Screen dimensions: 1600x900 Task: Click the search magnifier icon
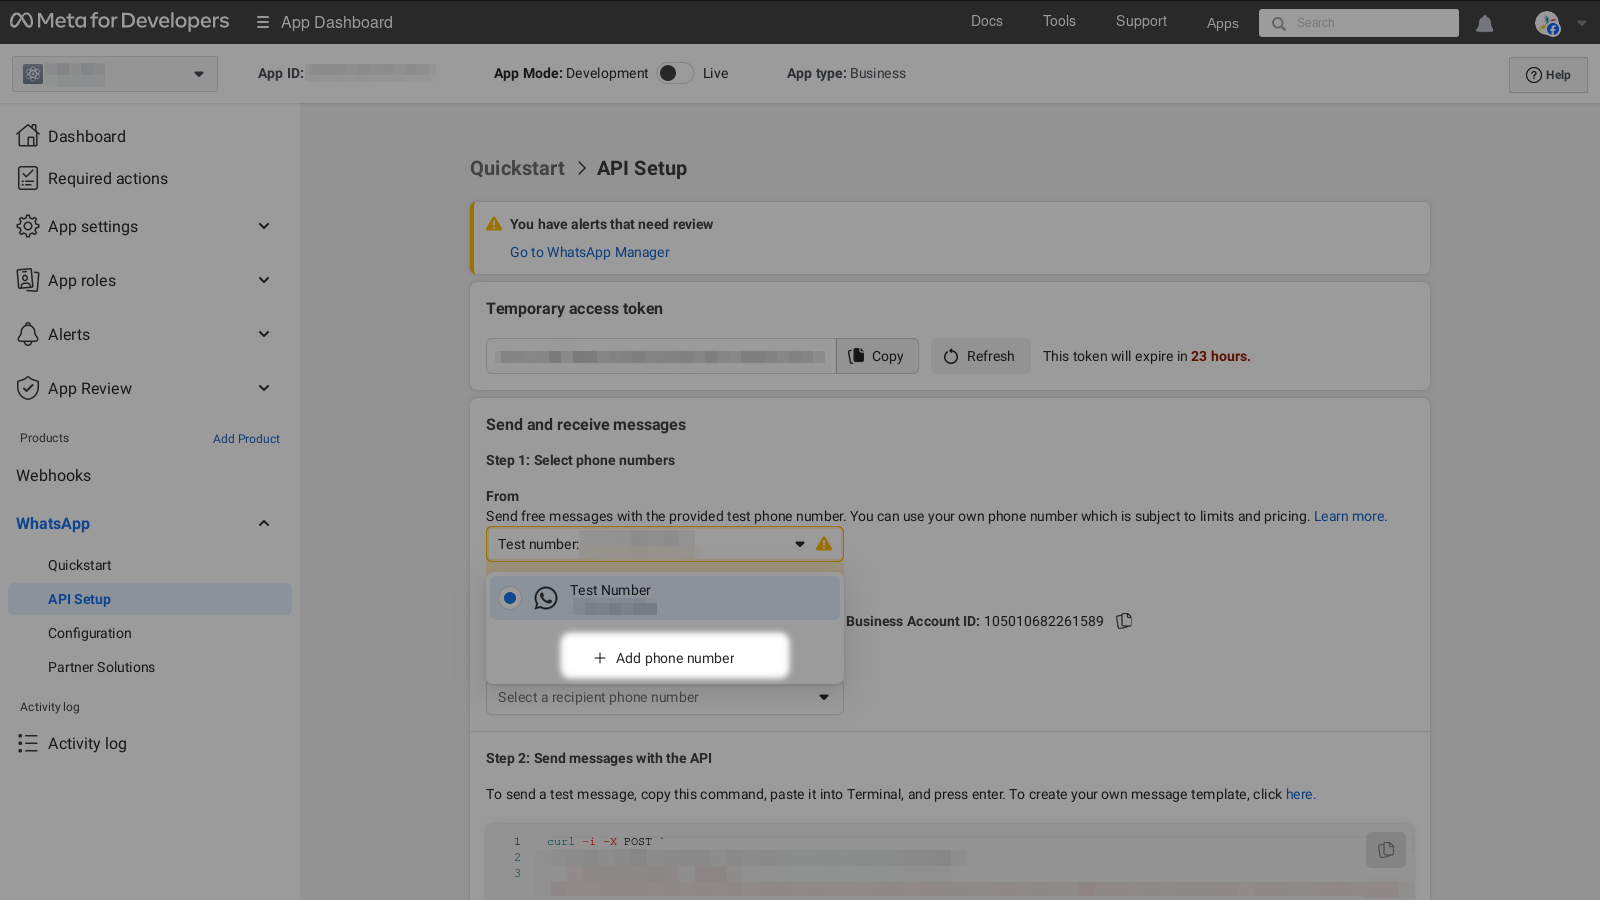click(x=1279, y=23)
